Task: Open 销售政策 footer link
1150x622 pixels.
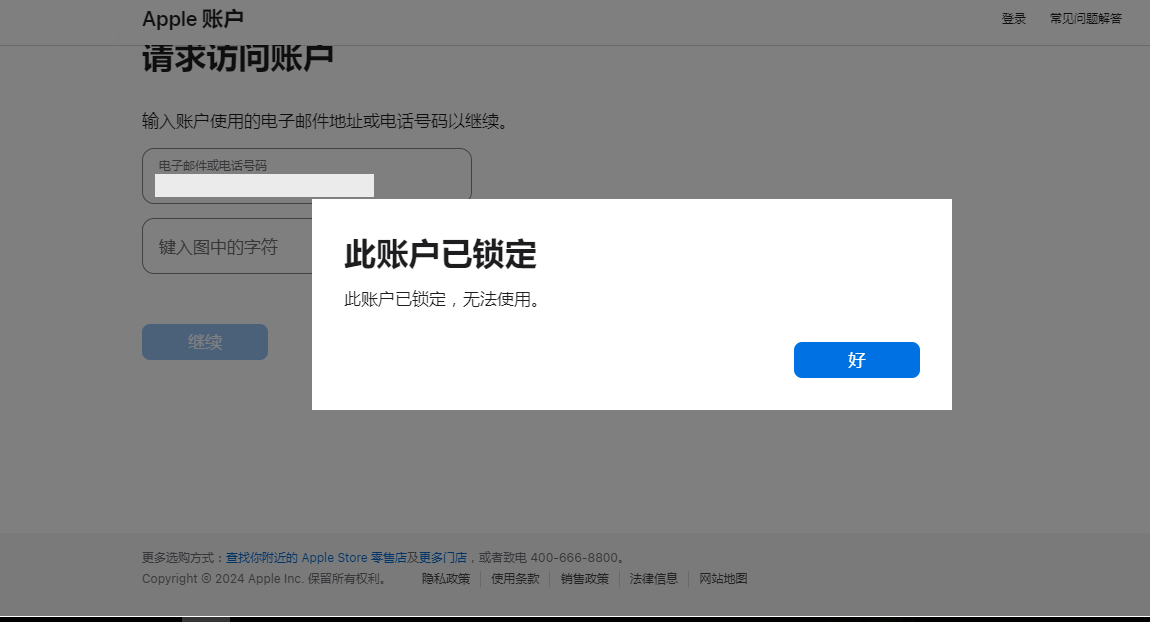Action: tap(585, 579)
